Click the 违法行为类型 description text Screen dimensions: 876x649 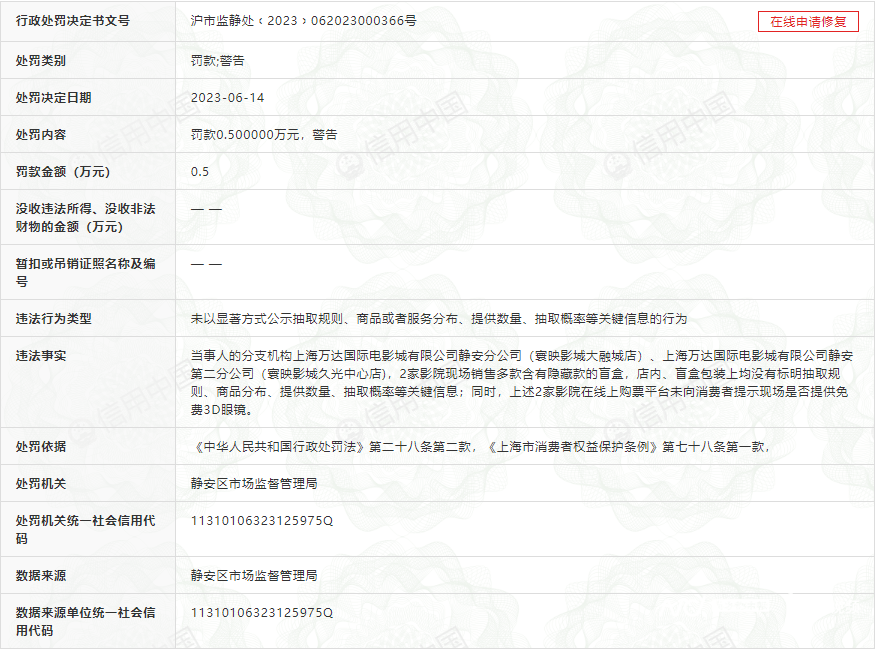click(439, 319)
